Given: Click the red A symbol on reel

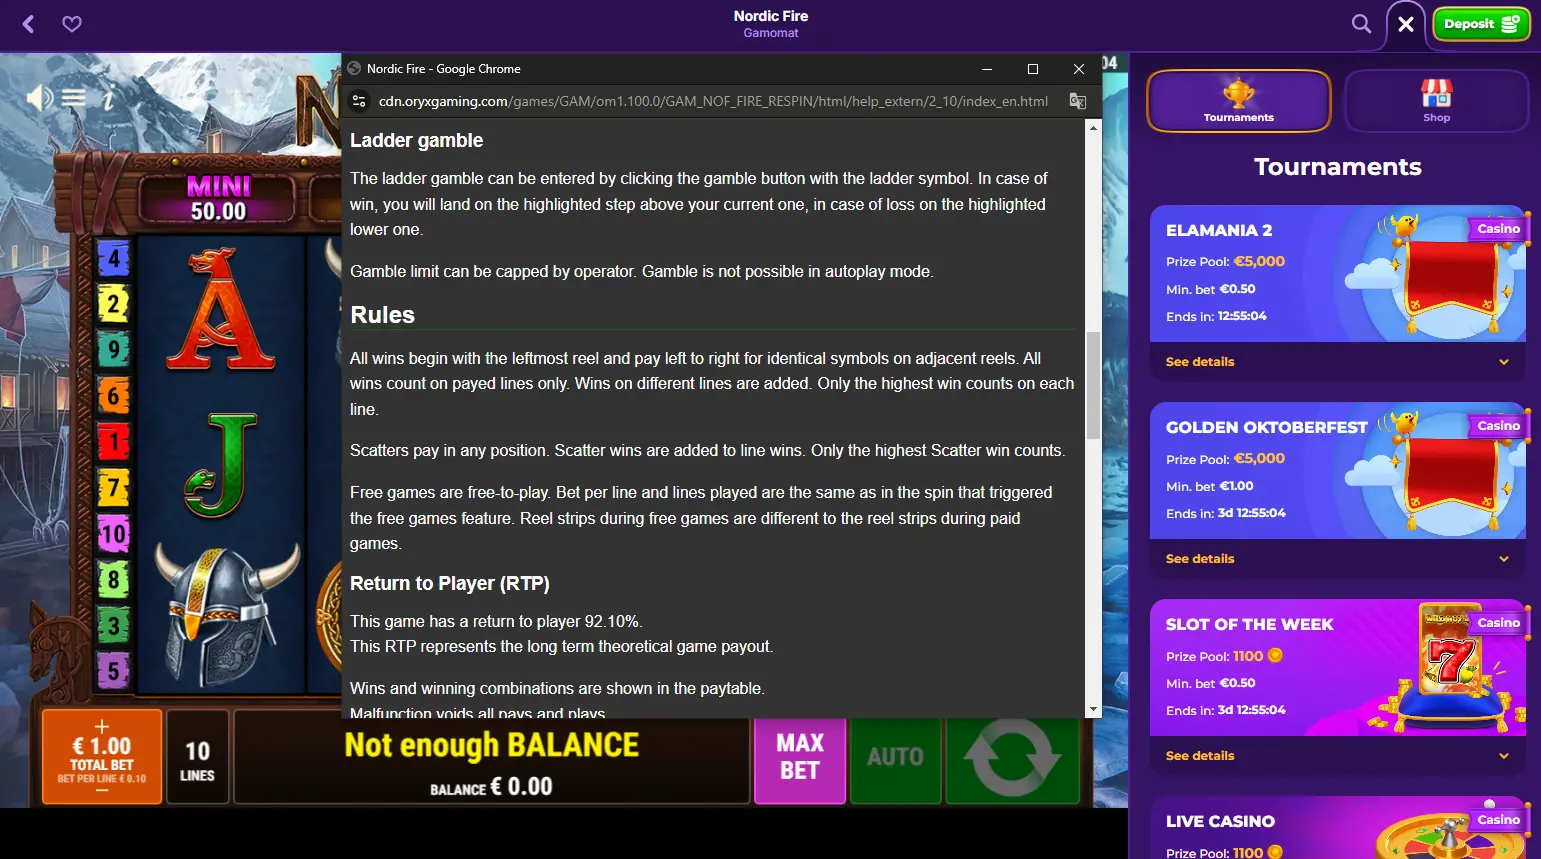Looking at the screenshot, I should tap(221, 309).
